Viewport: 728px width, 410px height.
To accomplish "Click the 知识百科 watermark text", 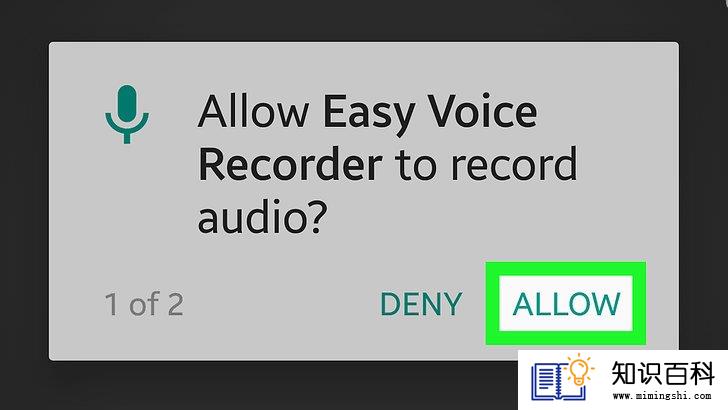I will click(663, 373).
